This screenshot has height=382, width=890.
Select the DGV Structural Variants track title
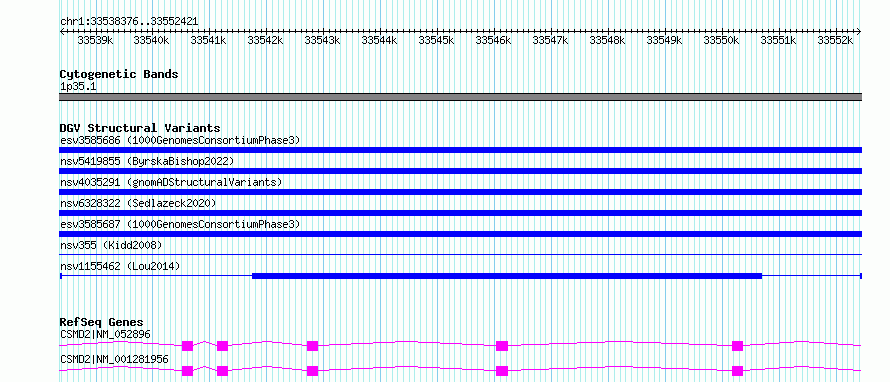(140, 128)
